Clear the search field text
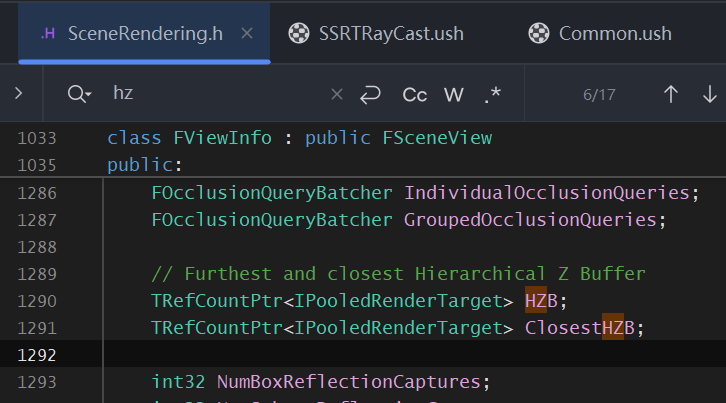726x403 pixels. tap(337, 94)
